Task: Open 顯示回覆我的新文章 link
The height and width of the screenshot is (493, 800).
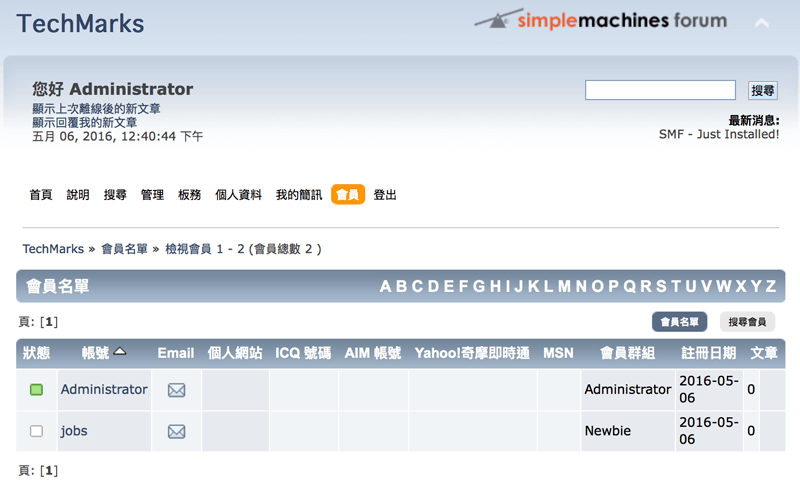Action: [85, 122]
